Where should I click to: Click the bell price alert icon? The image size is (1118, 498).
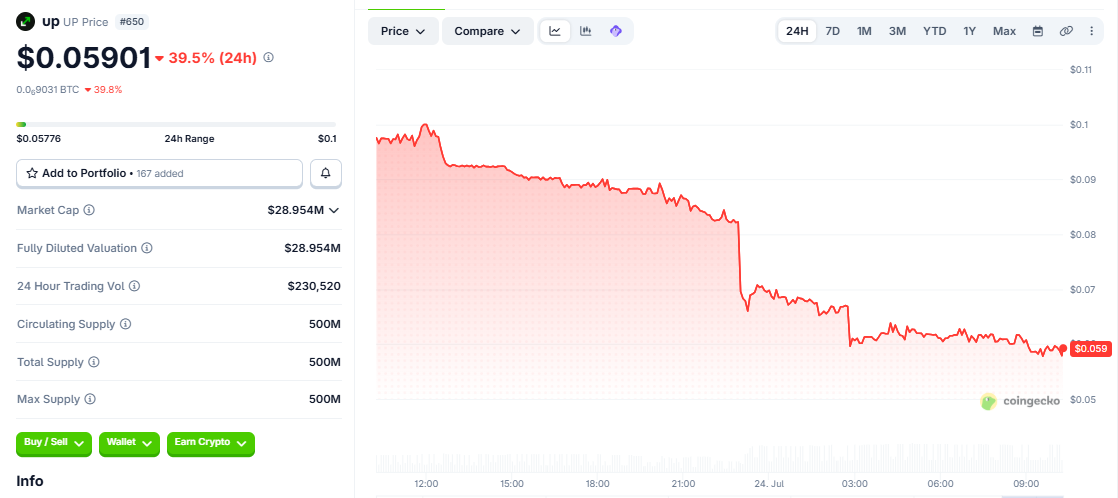pos(326,173)
